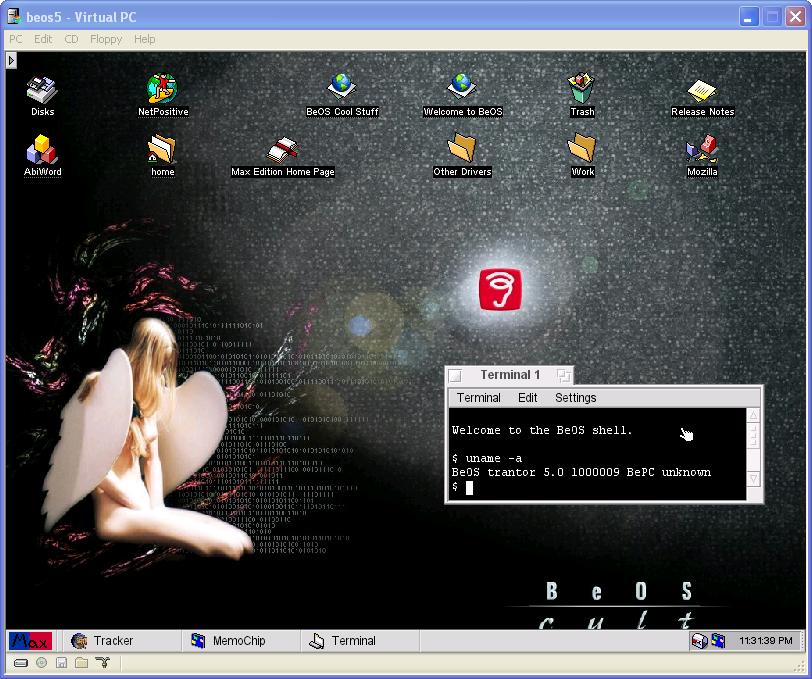The width and height of the screenshot is (812, 679).
Task: Click the Virtual PC floppy disk status icon
Action: 61,662
